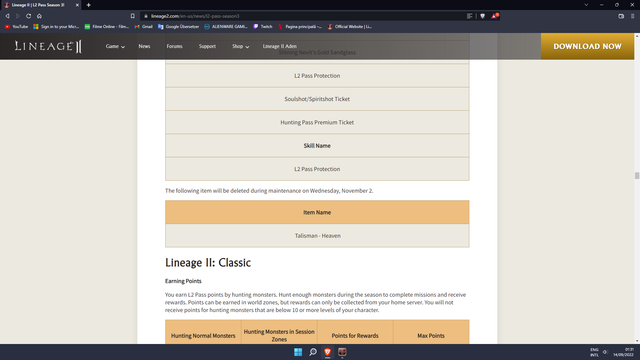The image size is (640, 360).
Task: Click the Earning Points subheading
Action: tap(183, 281)
